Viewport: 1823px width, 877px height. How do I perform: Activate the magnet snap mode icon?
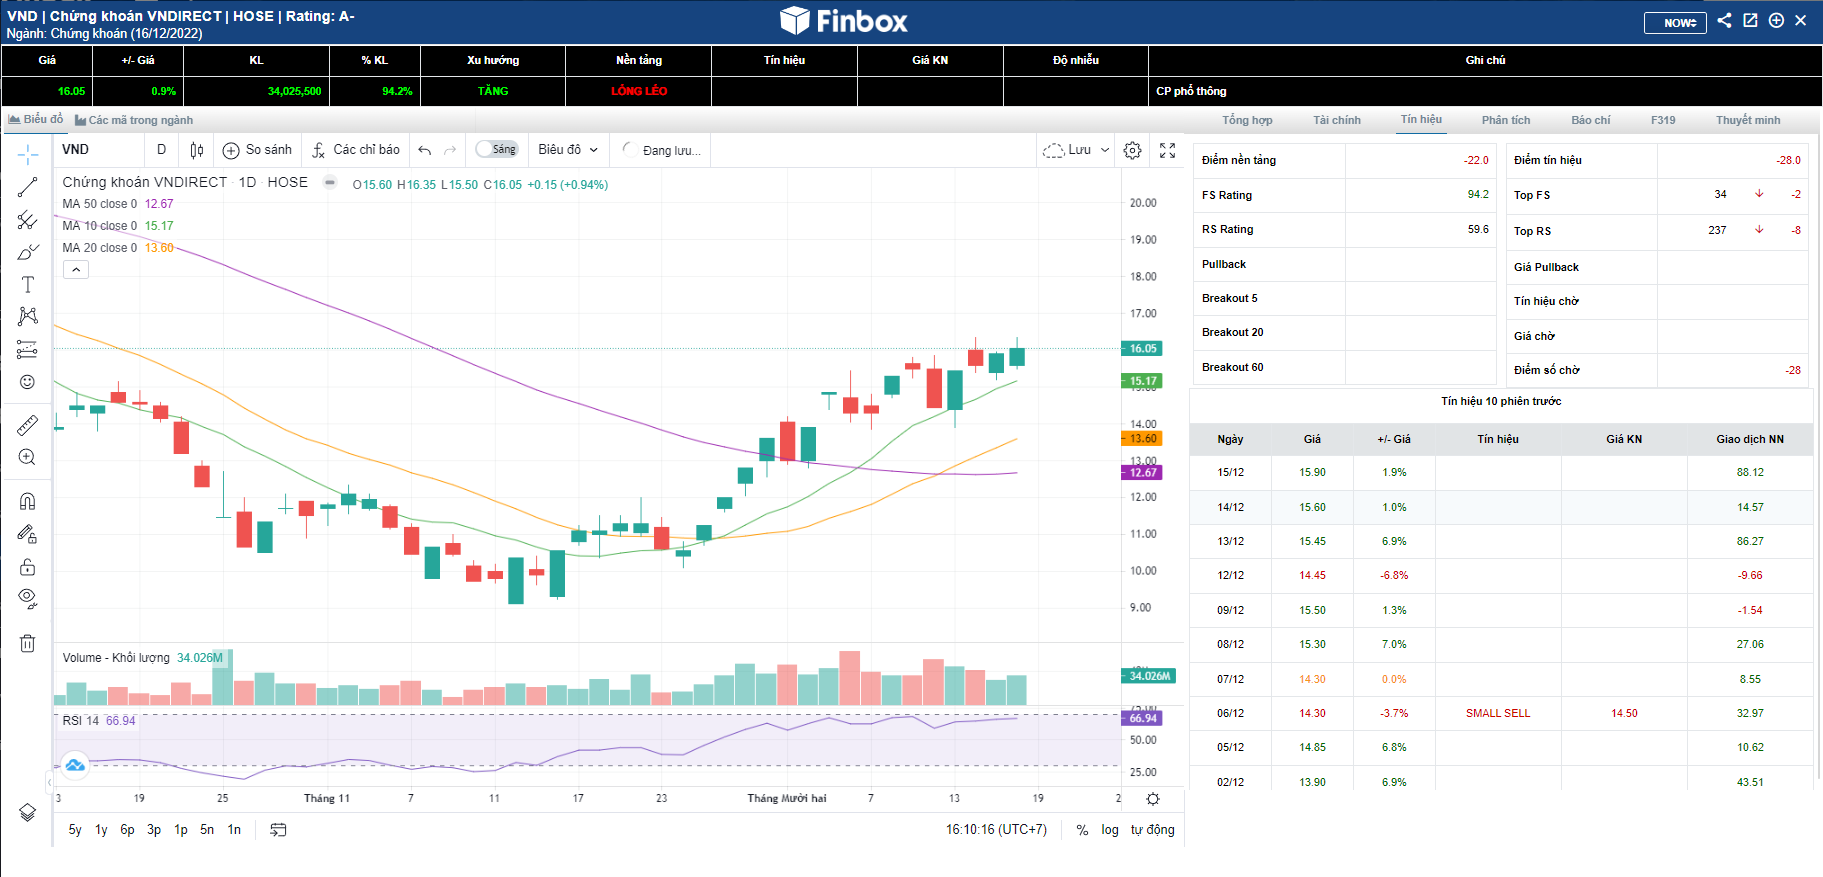point(27,501)
